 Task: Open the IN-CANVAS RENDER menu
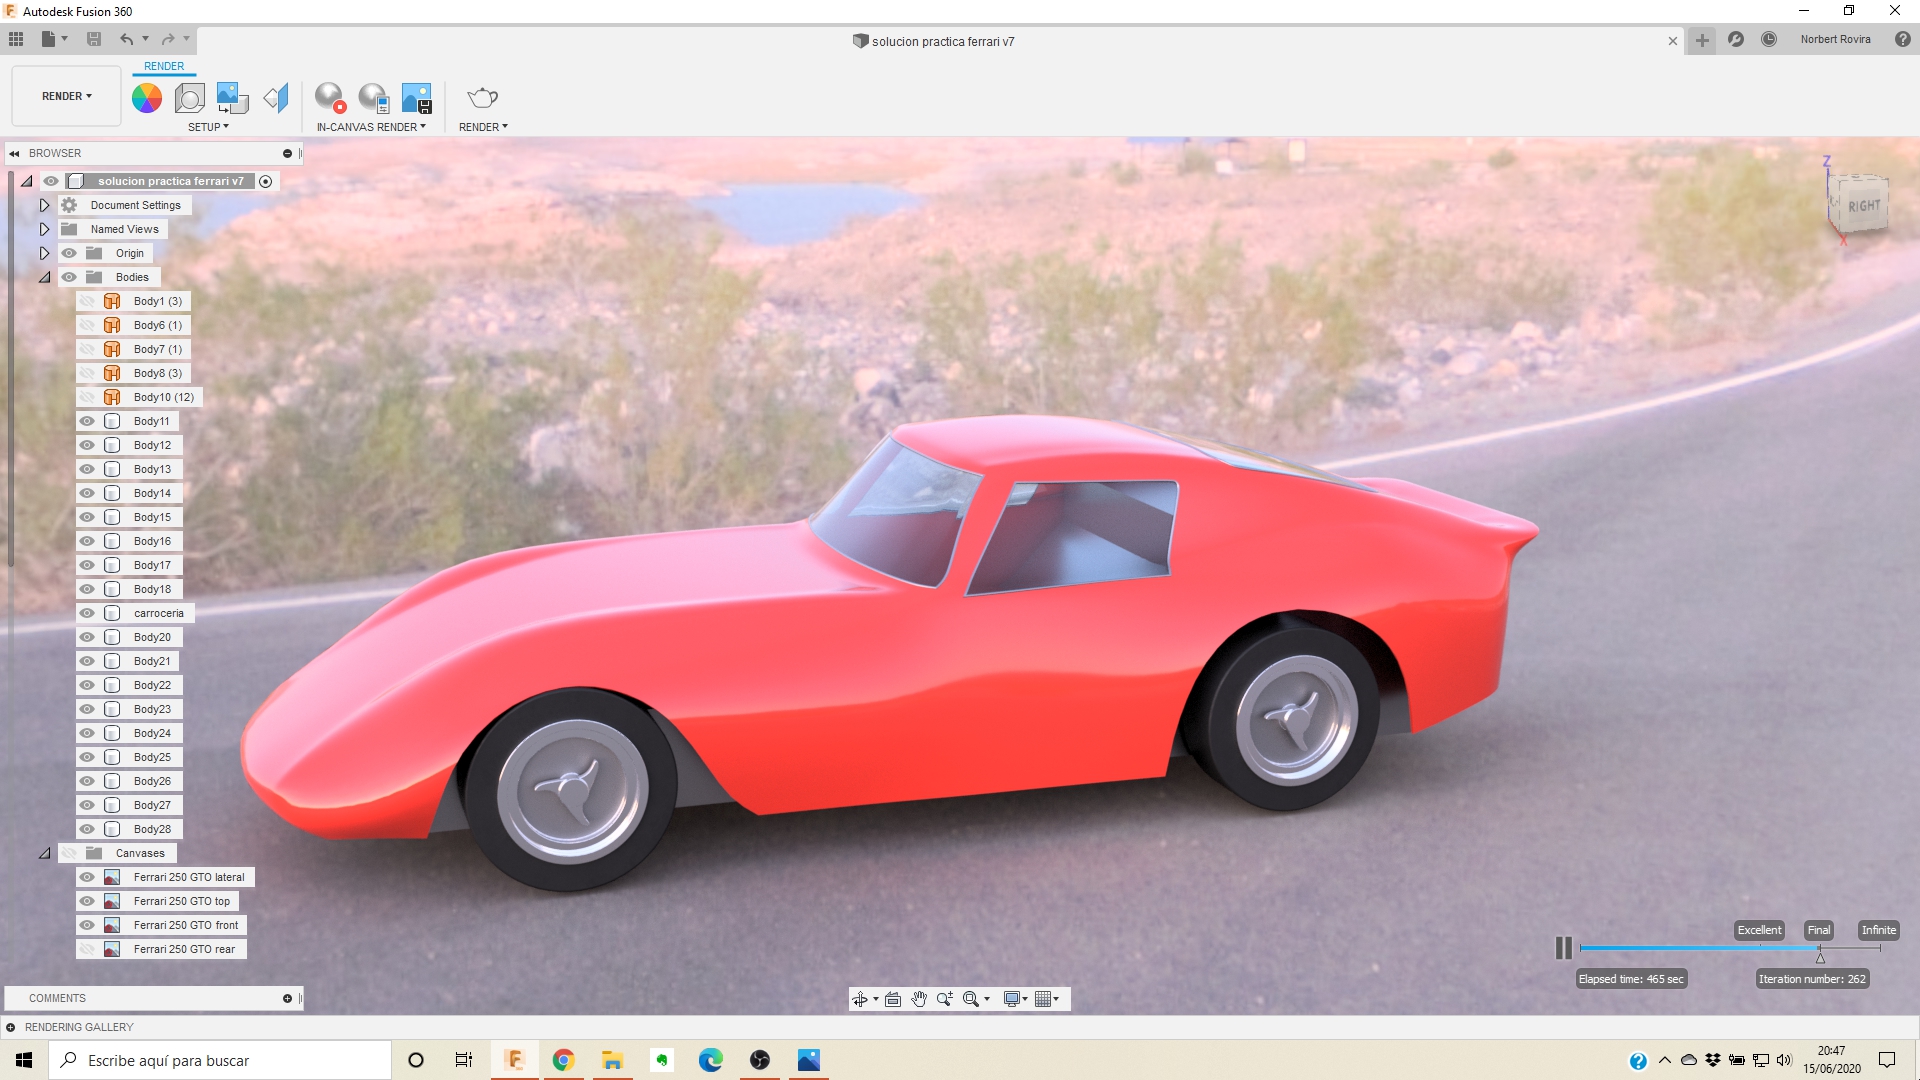point(371,127)
